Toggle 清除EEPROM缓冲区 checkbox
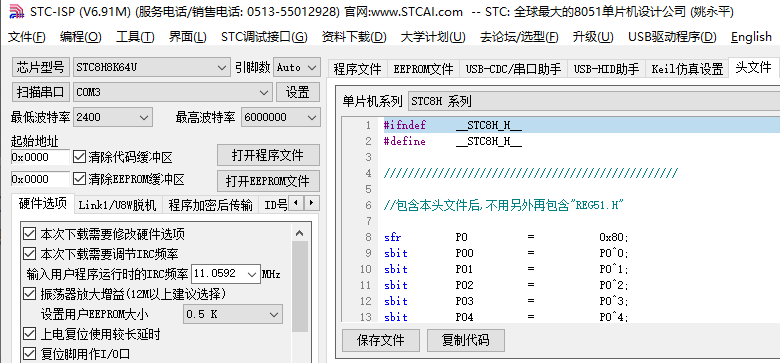 pyautogui.click(x=79, y=179)
